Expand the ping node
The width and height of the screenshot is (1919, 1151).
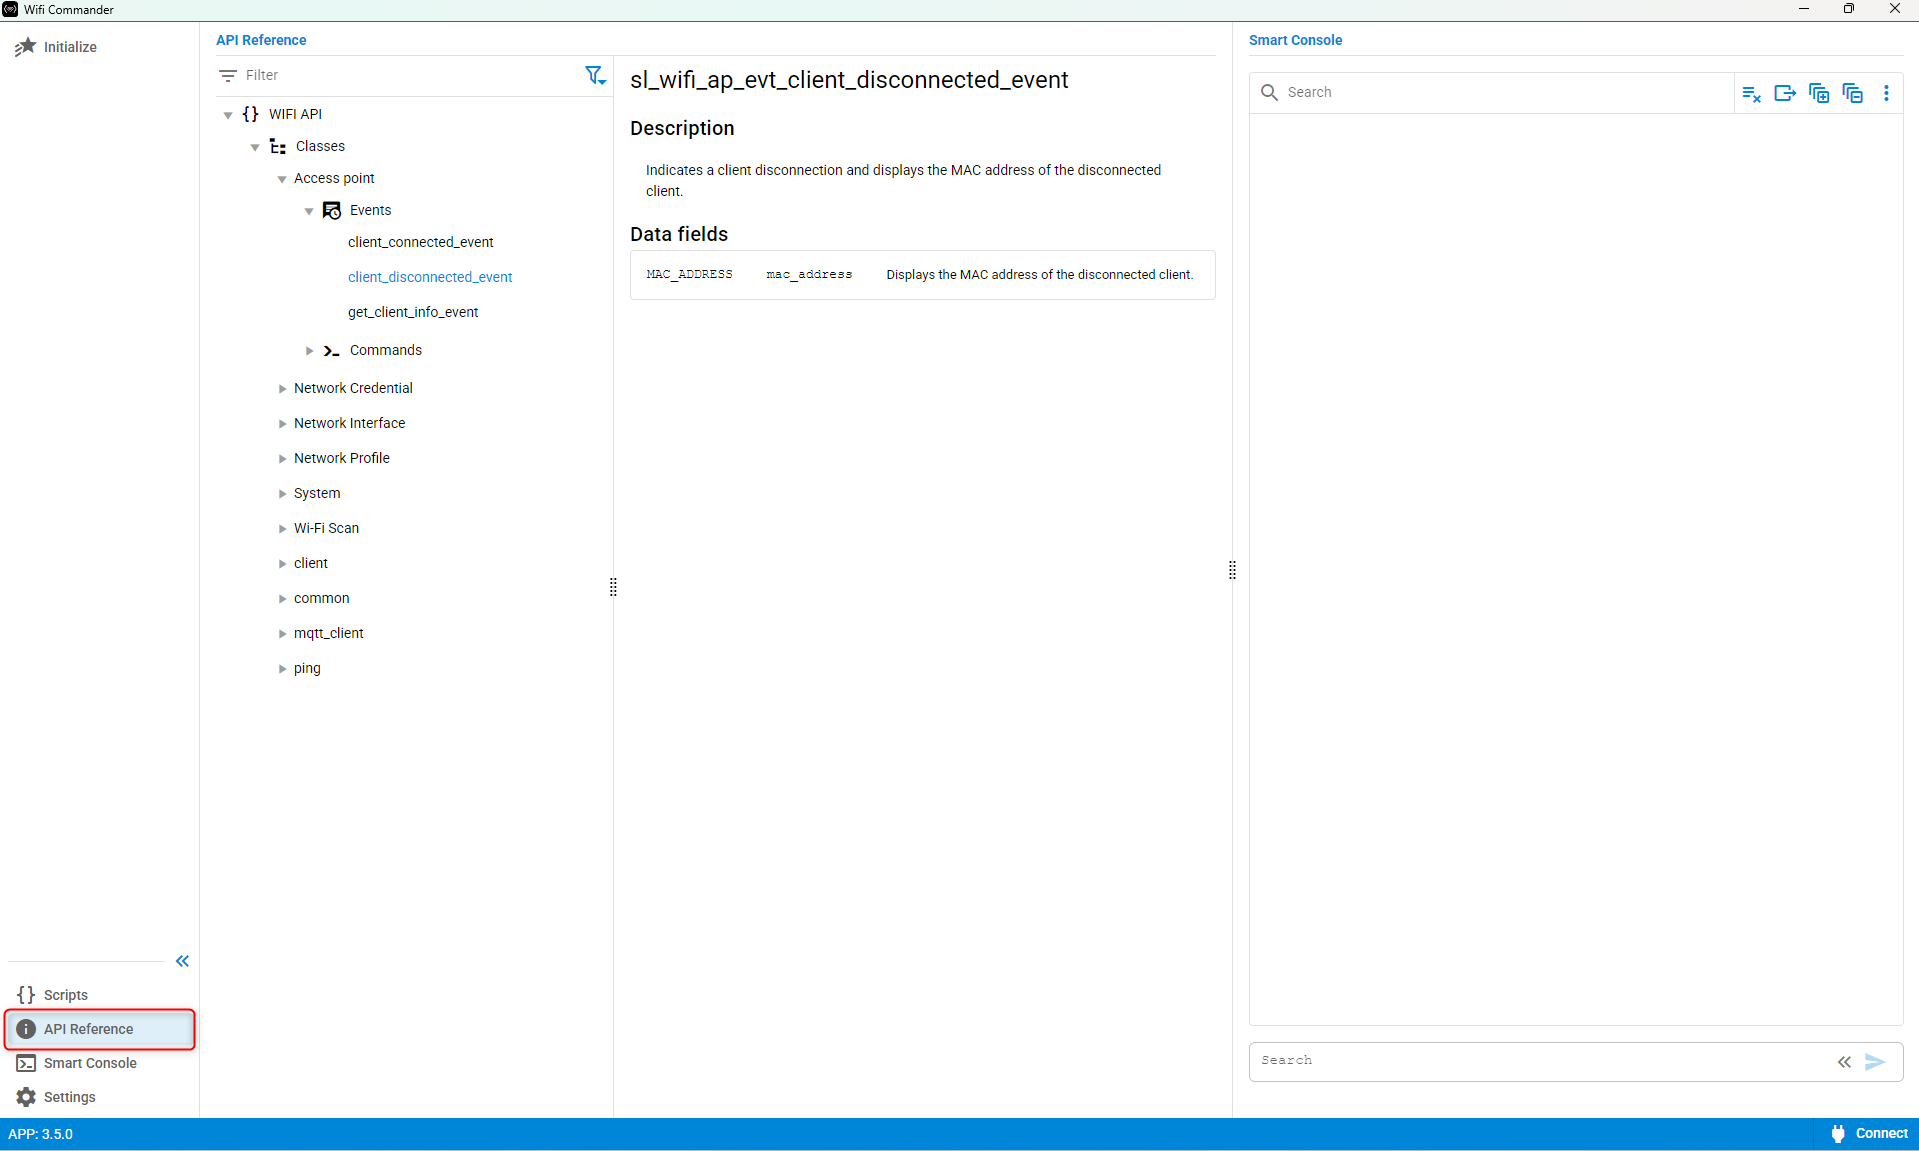point(282,669)
